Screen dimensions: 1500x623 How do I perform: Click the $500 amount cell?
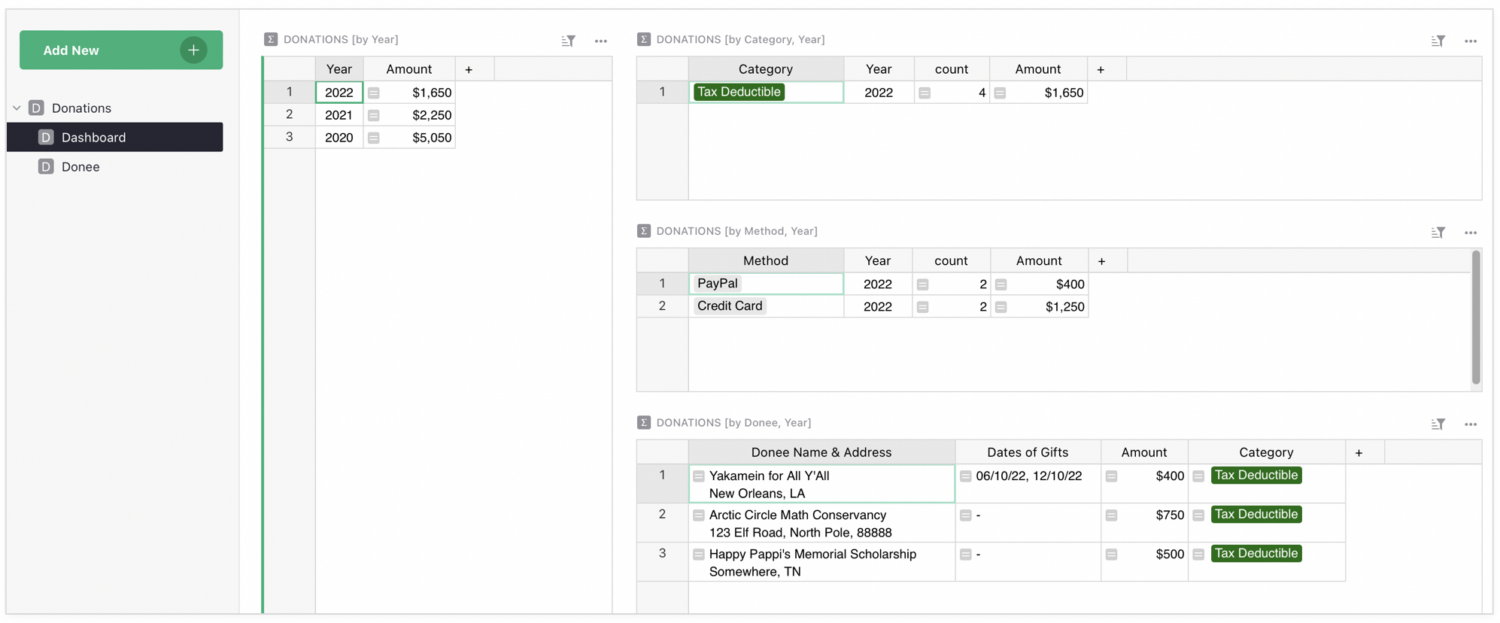pos(1145,562)
